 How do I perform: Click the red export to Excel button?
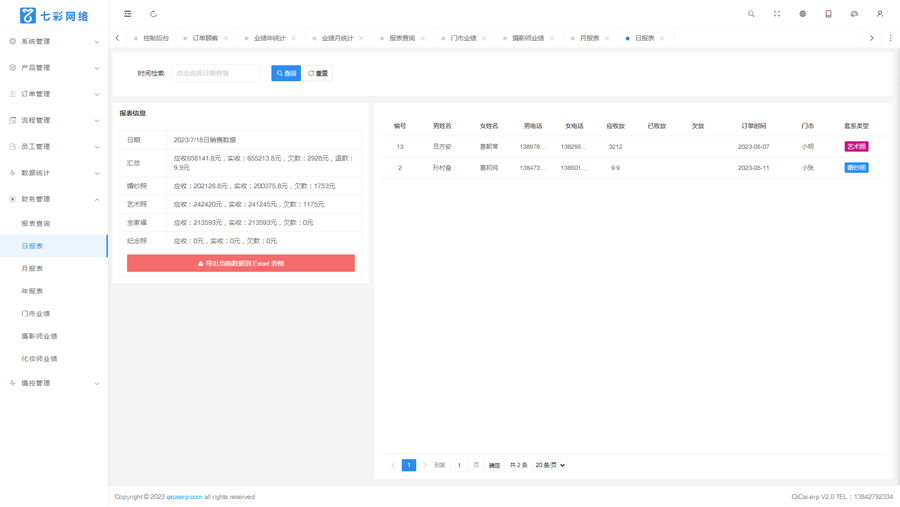pos(240,263)
